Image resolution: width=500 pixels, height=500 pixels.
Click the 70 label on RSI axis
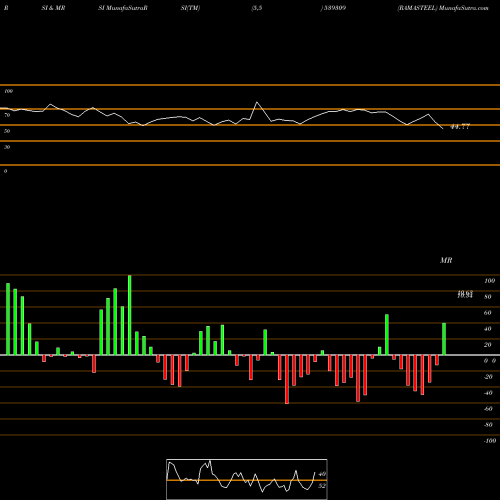7,115
